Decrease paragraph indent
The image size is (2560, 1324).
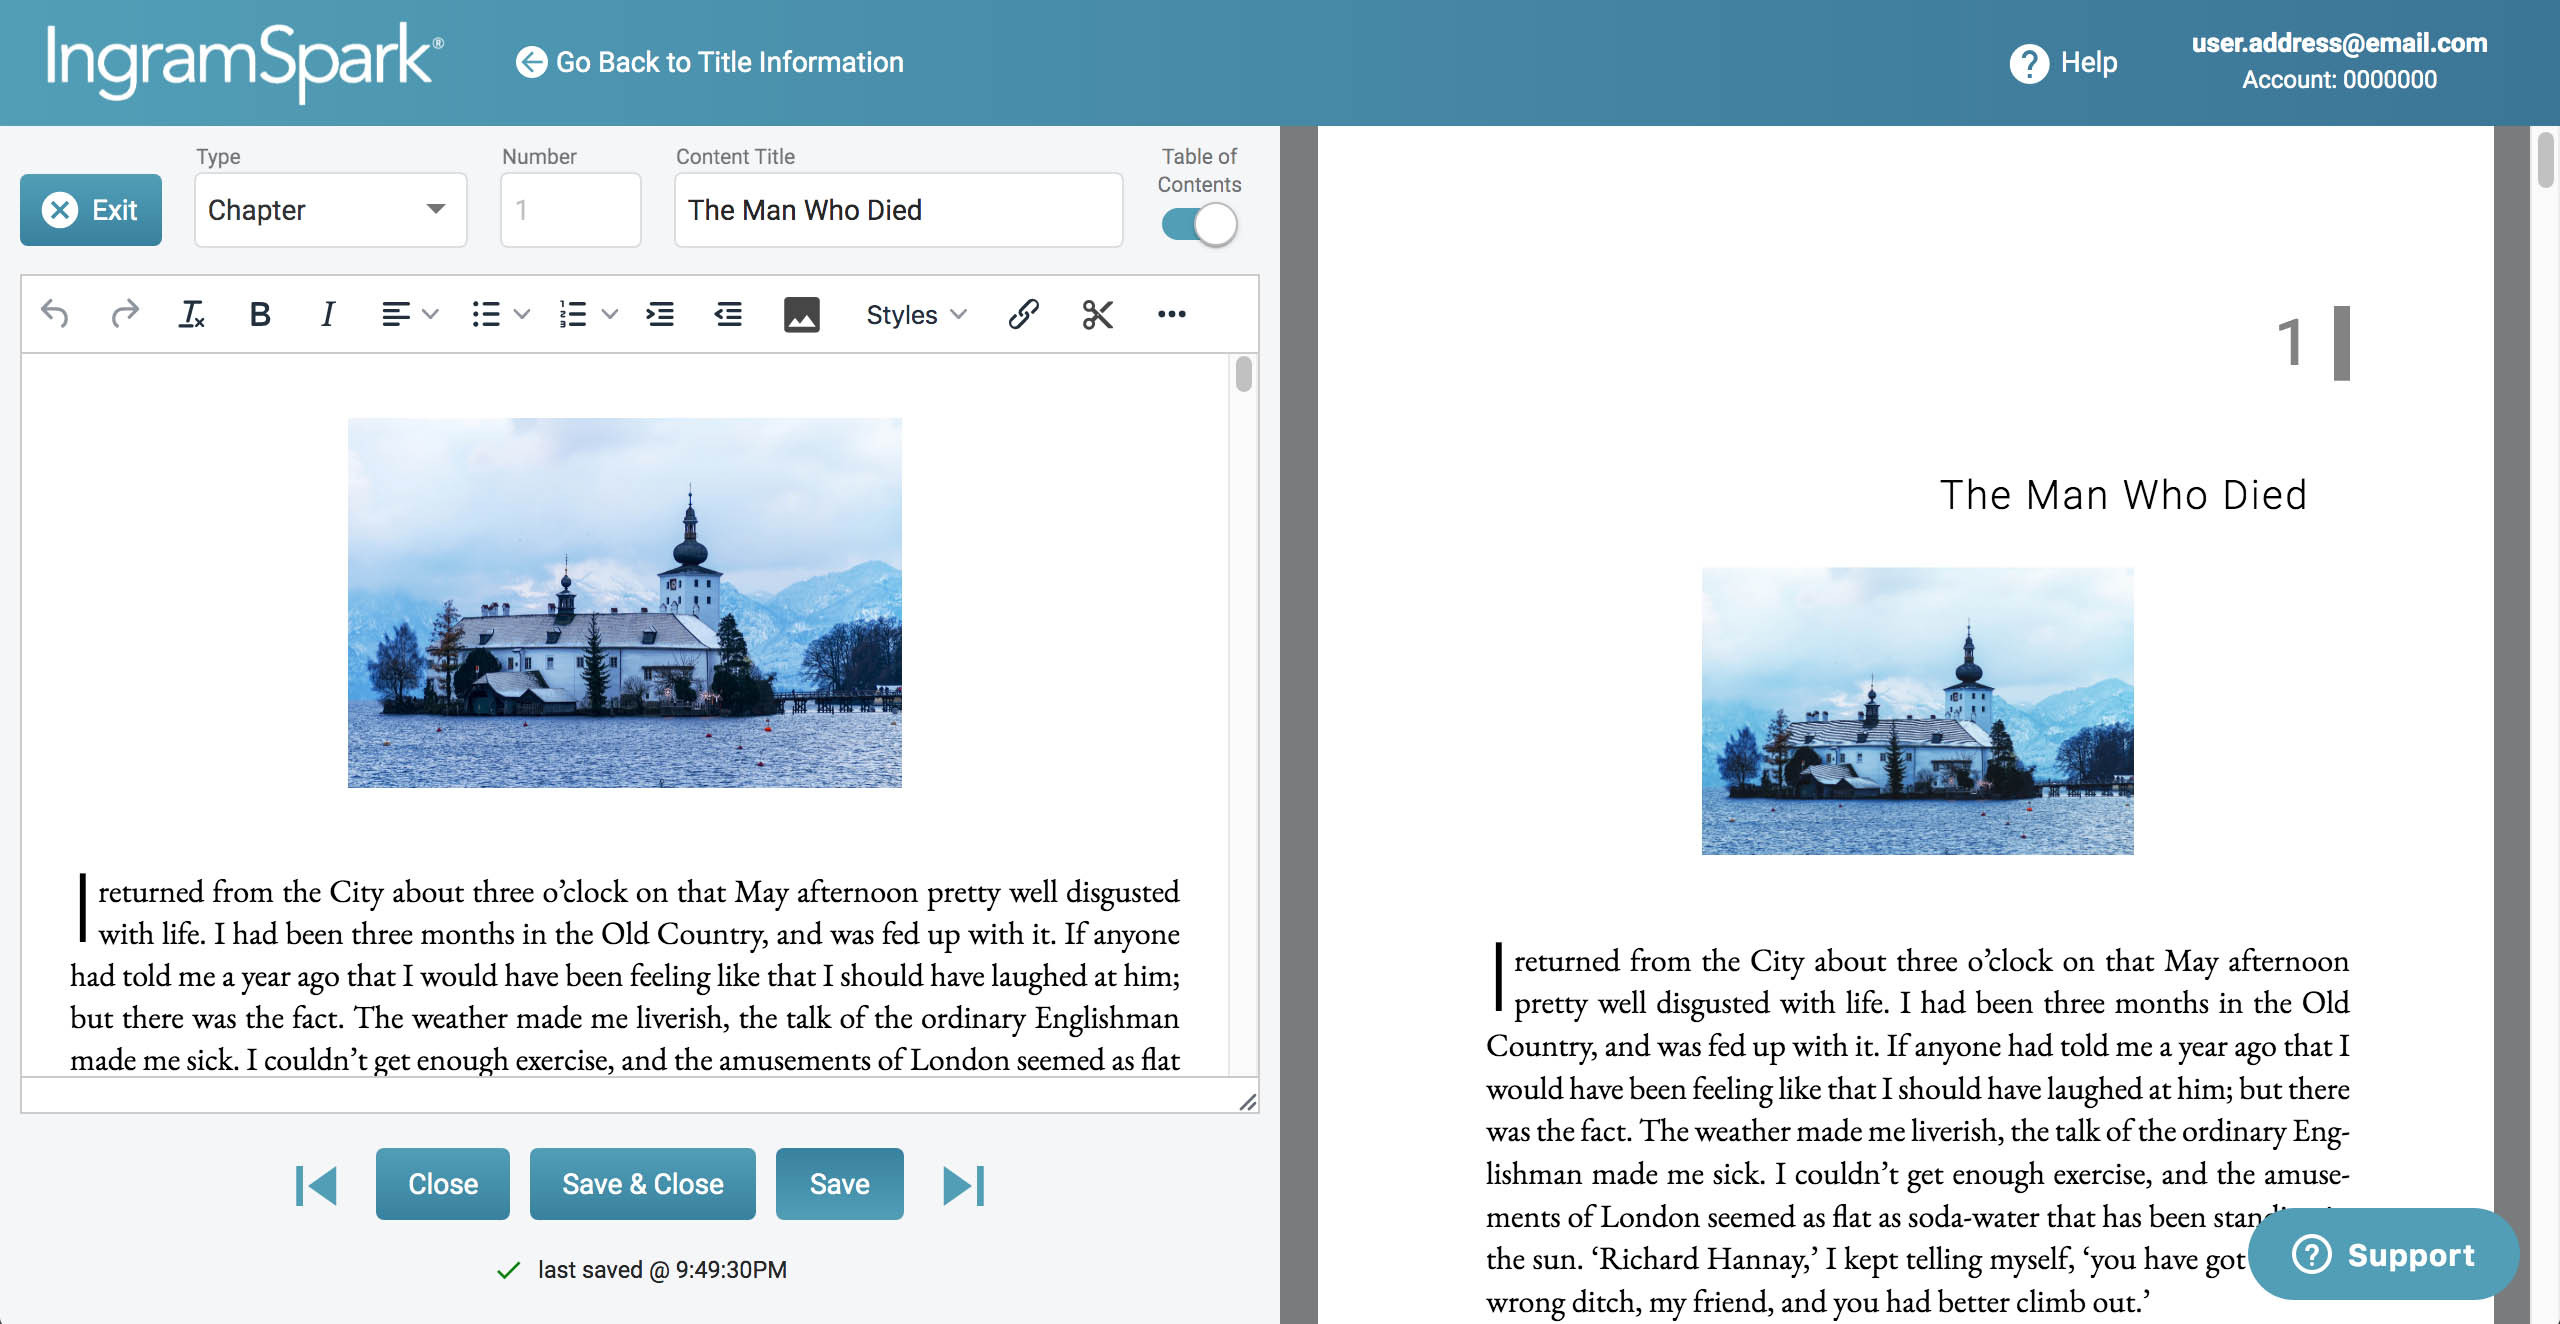(x=728, y=314)
